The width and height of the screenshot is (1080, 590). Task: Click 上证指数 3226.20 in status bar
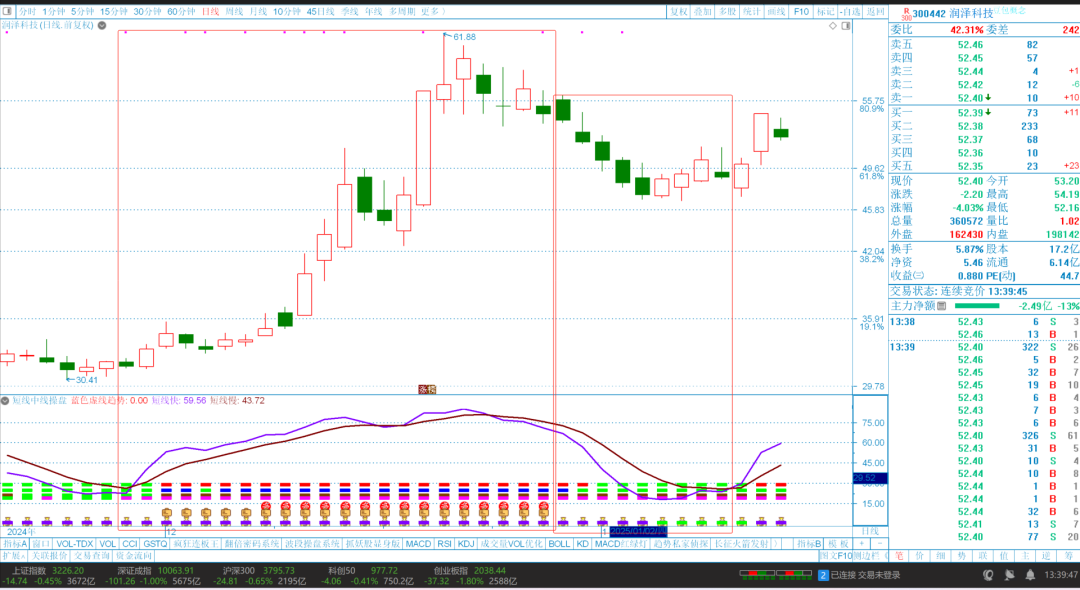[47, 571]
